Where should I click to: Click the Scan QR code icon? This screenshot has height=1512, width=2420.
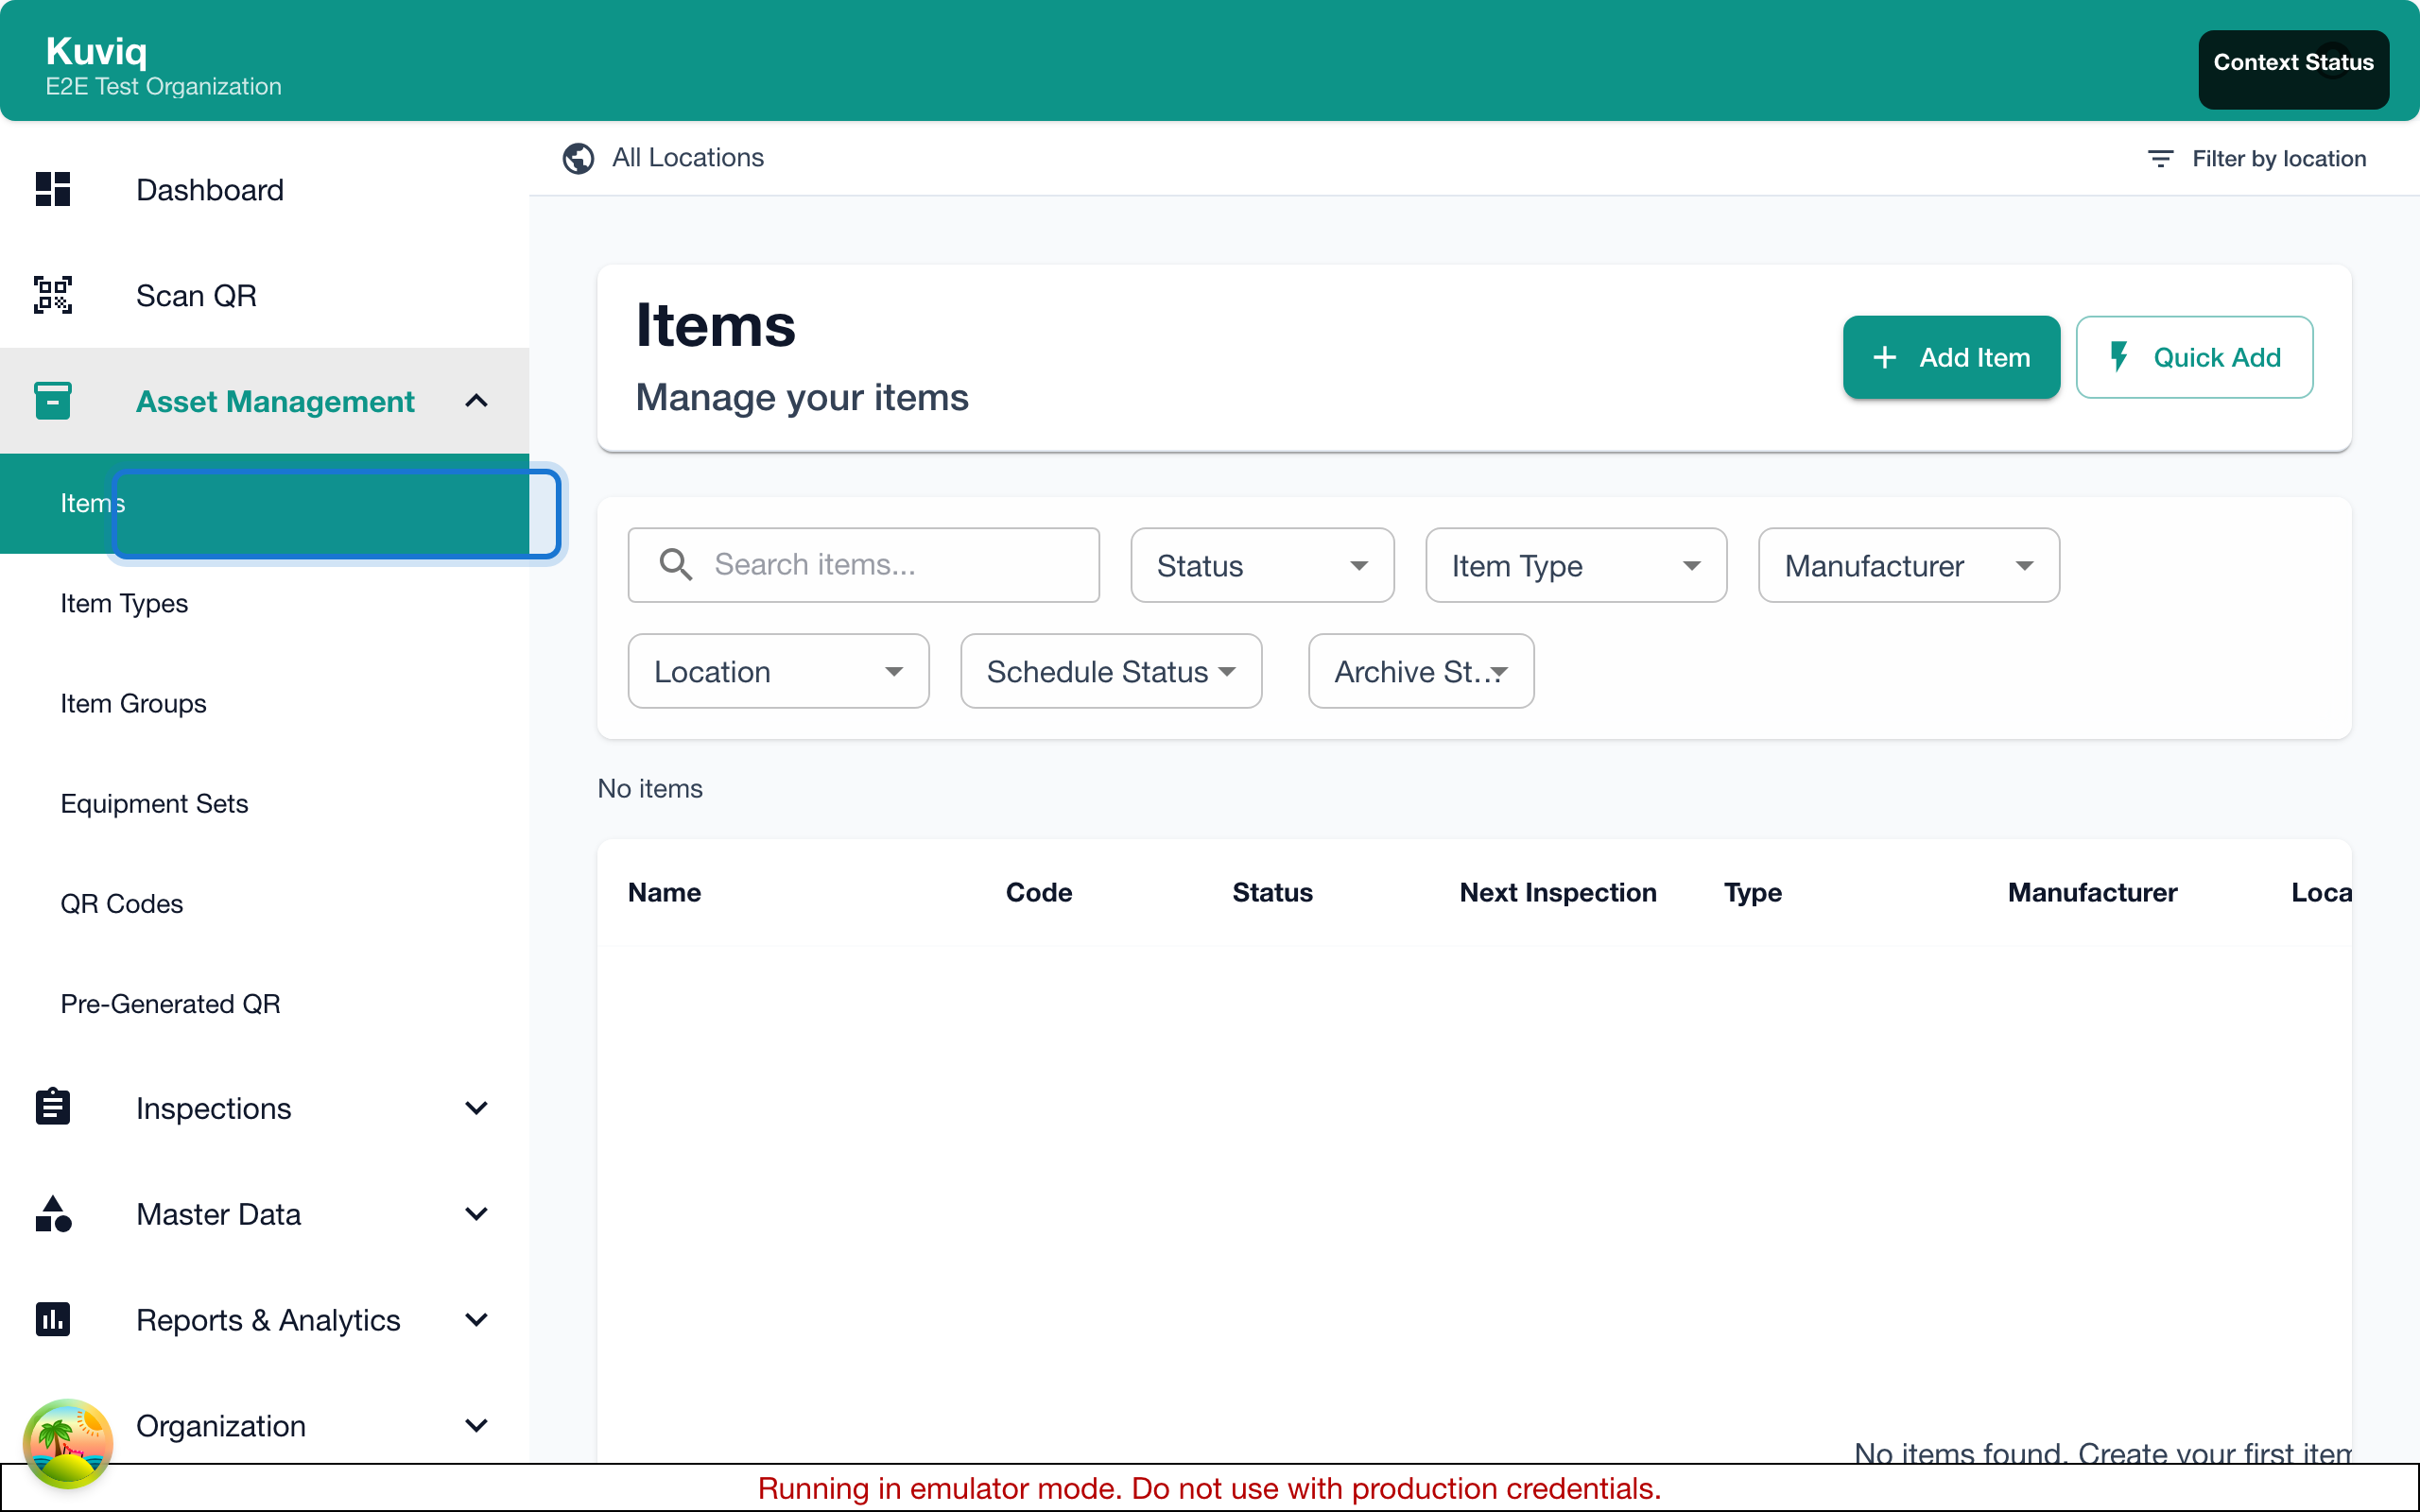point(52,295)
